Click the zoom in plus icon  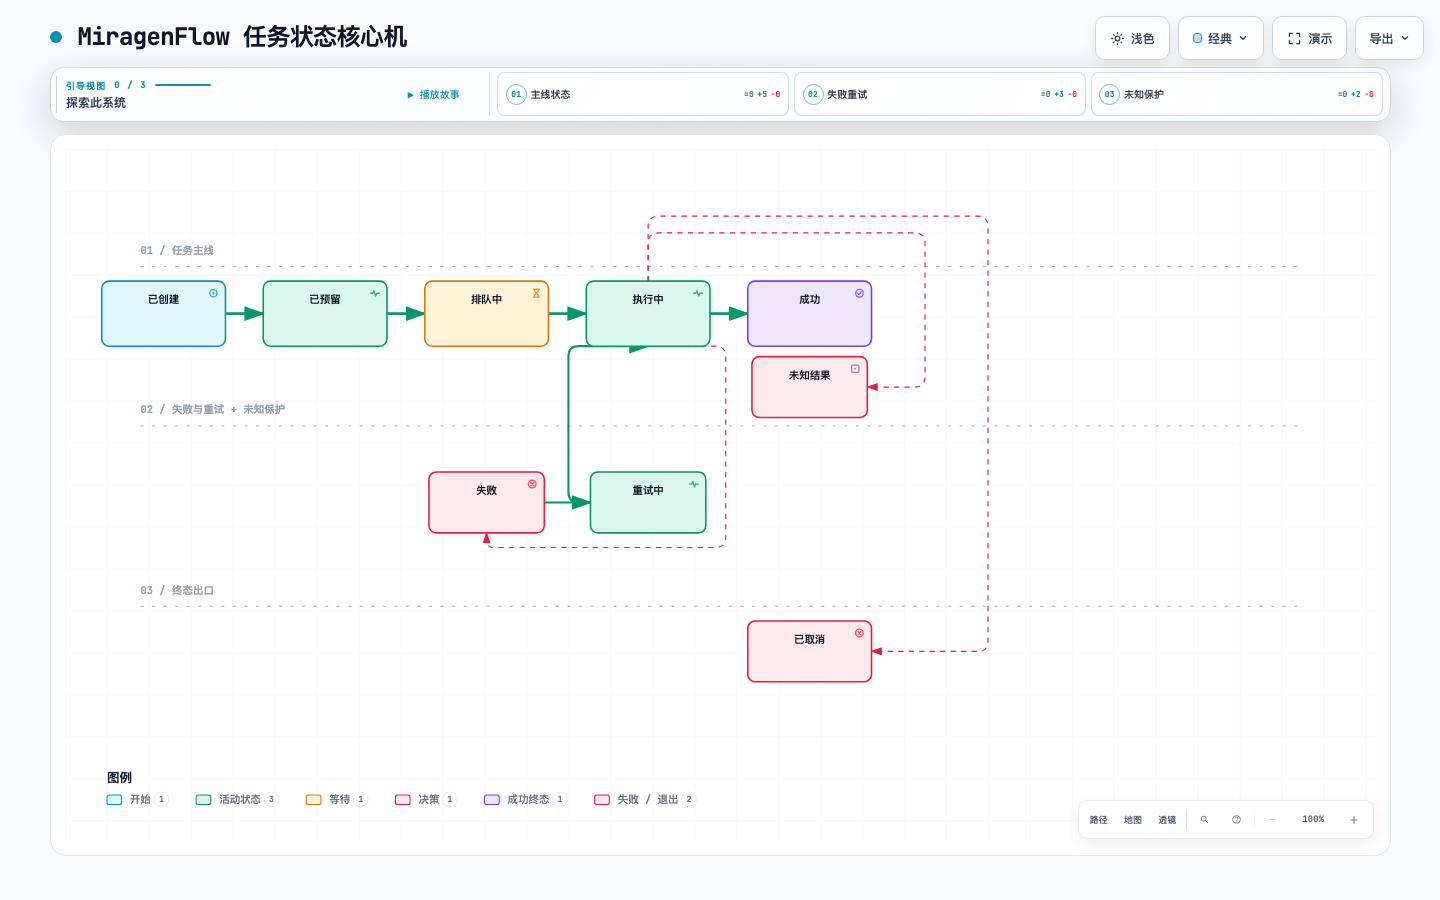[x=1354, y=820]
